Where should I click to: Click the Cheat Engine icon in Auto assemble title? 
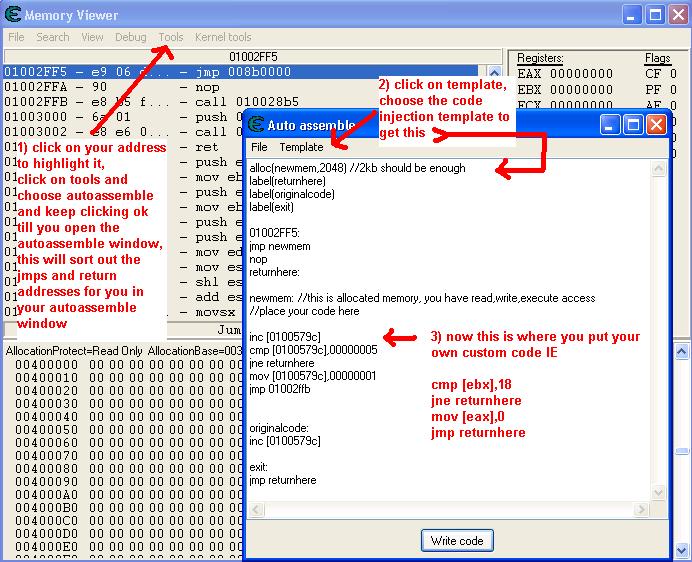256,124
